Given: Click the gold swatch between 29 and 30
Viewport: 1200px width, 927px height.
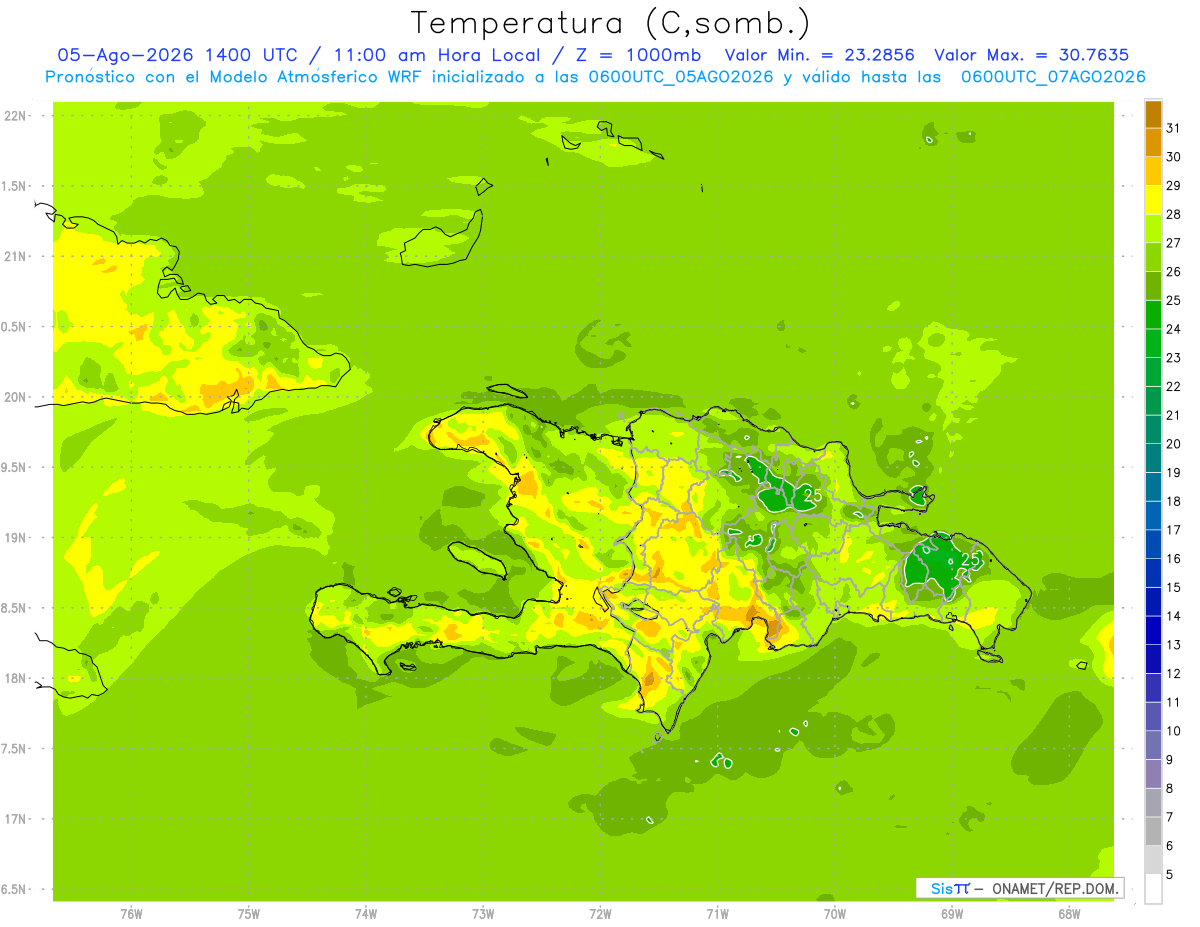Looking at the screenshot, I should tap(1153, 171).
